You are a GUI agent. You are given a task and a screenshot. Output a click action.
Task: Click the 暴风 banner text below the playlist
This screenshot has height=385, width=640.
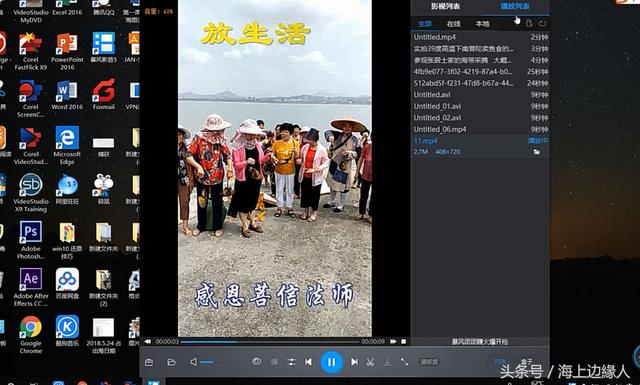(x=480, y=341)
